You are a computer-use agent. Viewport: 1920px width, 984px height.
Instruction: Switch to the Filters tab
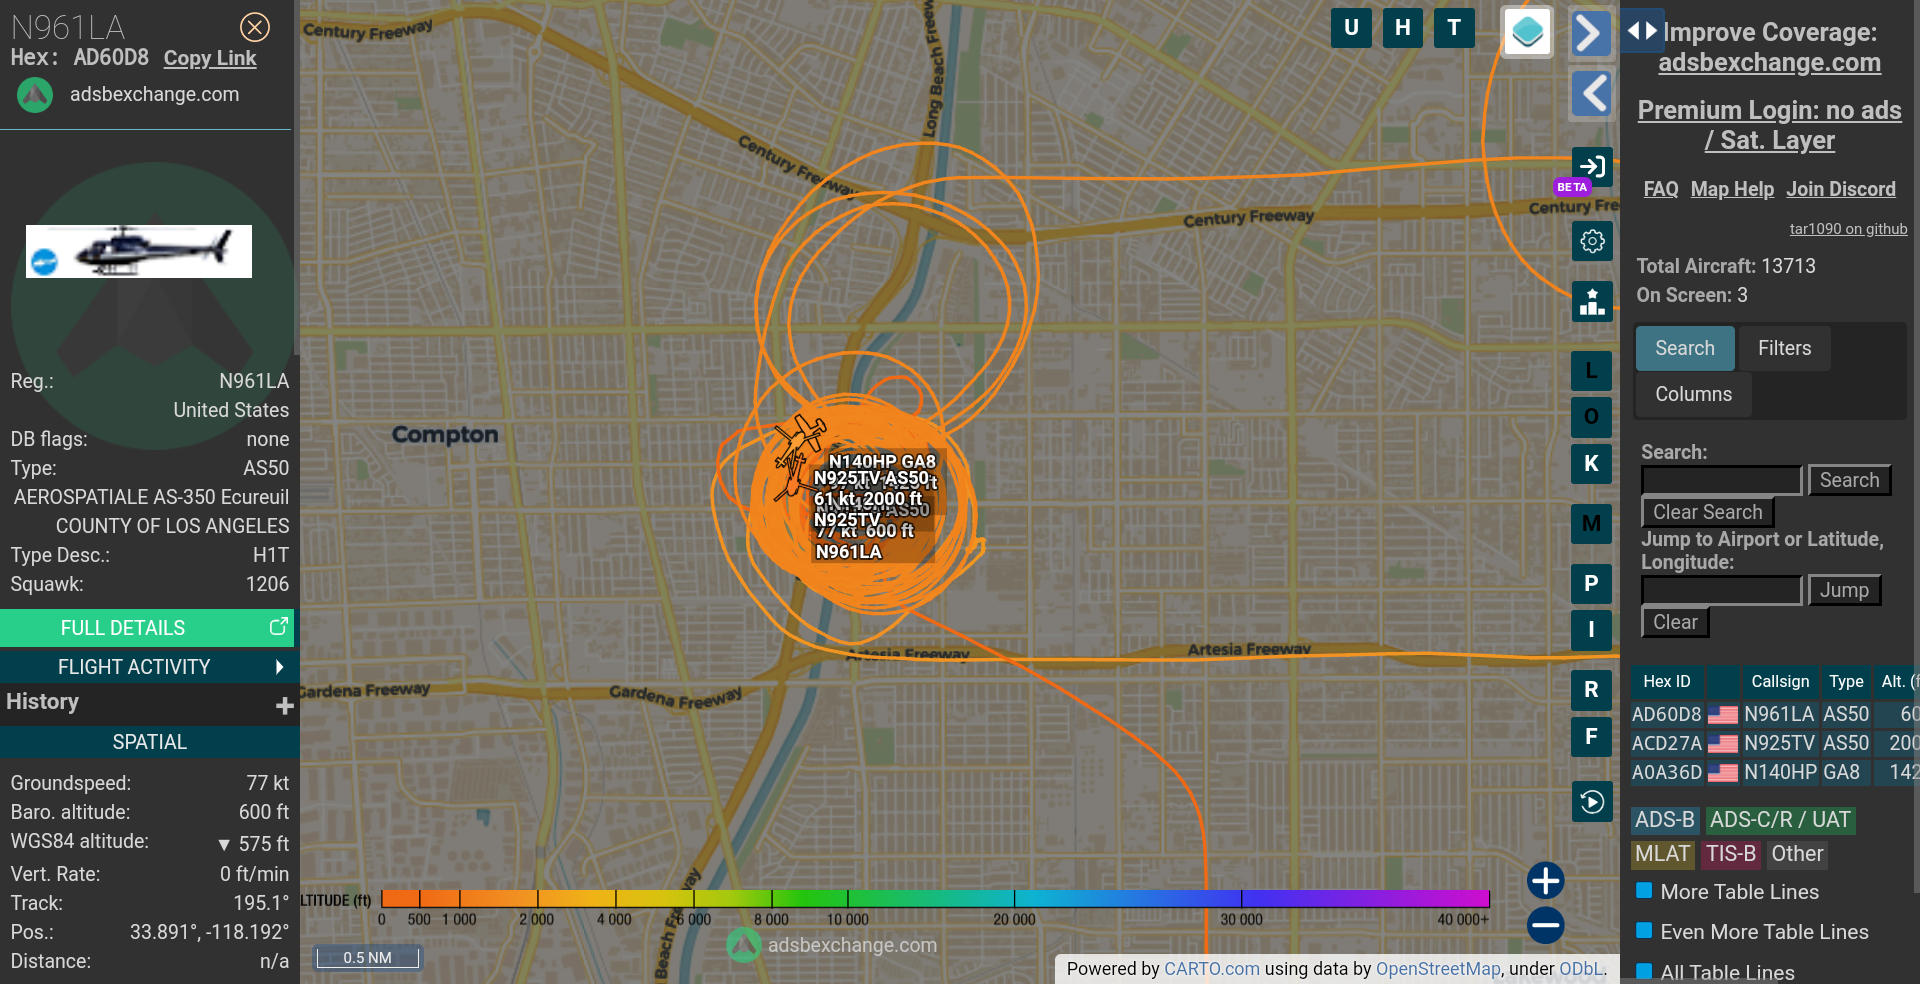click(1785, 348)
